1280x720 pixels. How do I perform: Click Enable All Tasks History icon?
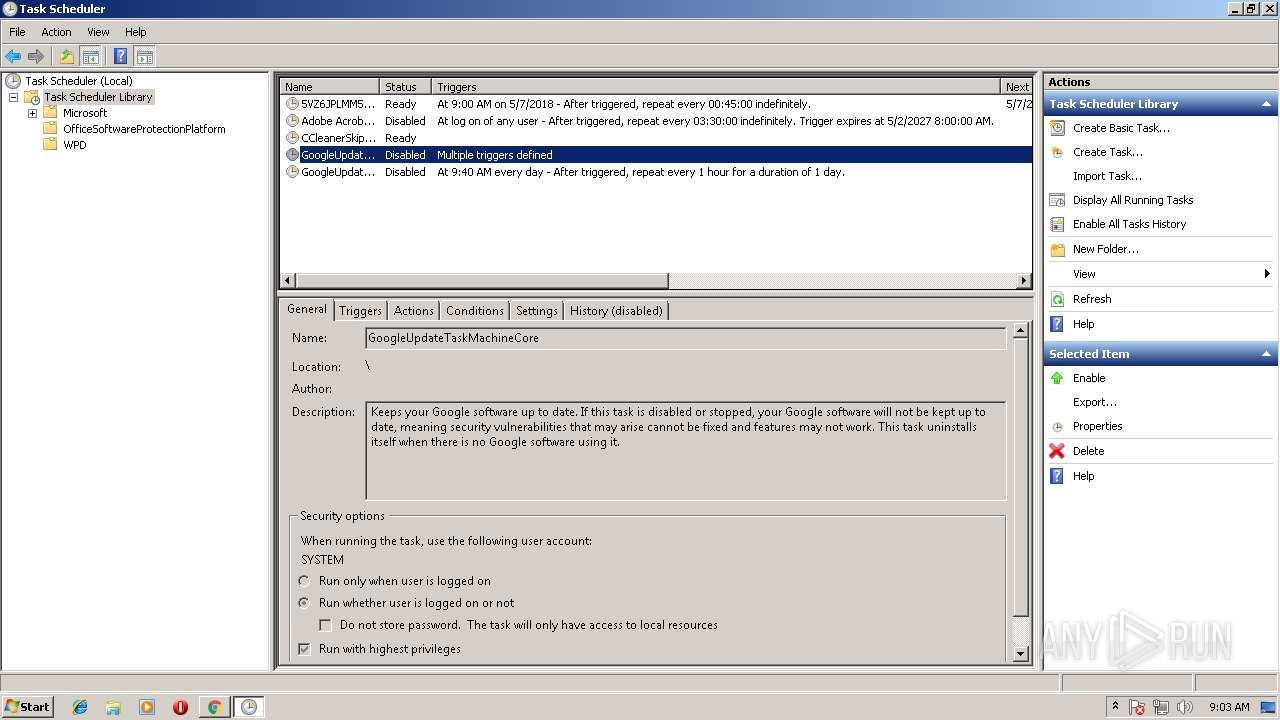click(x=1057, y=224)
